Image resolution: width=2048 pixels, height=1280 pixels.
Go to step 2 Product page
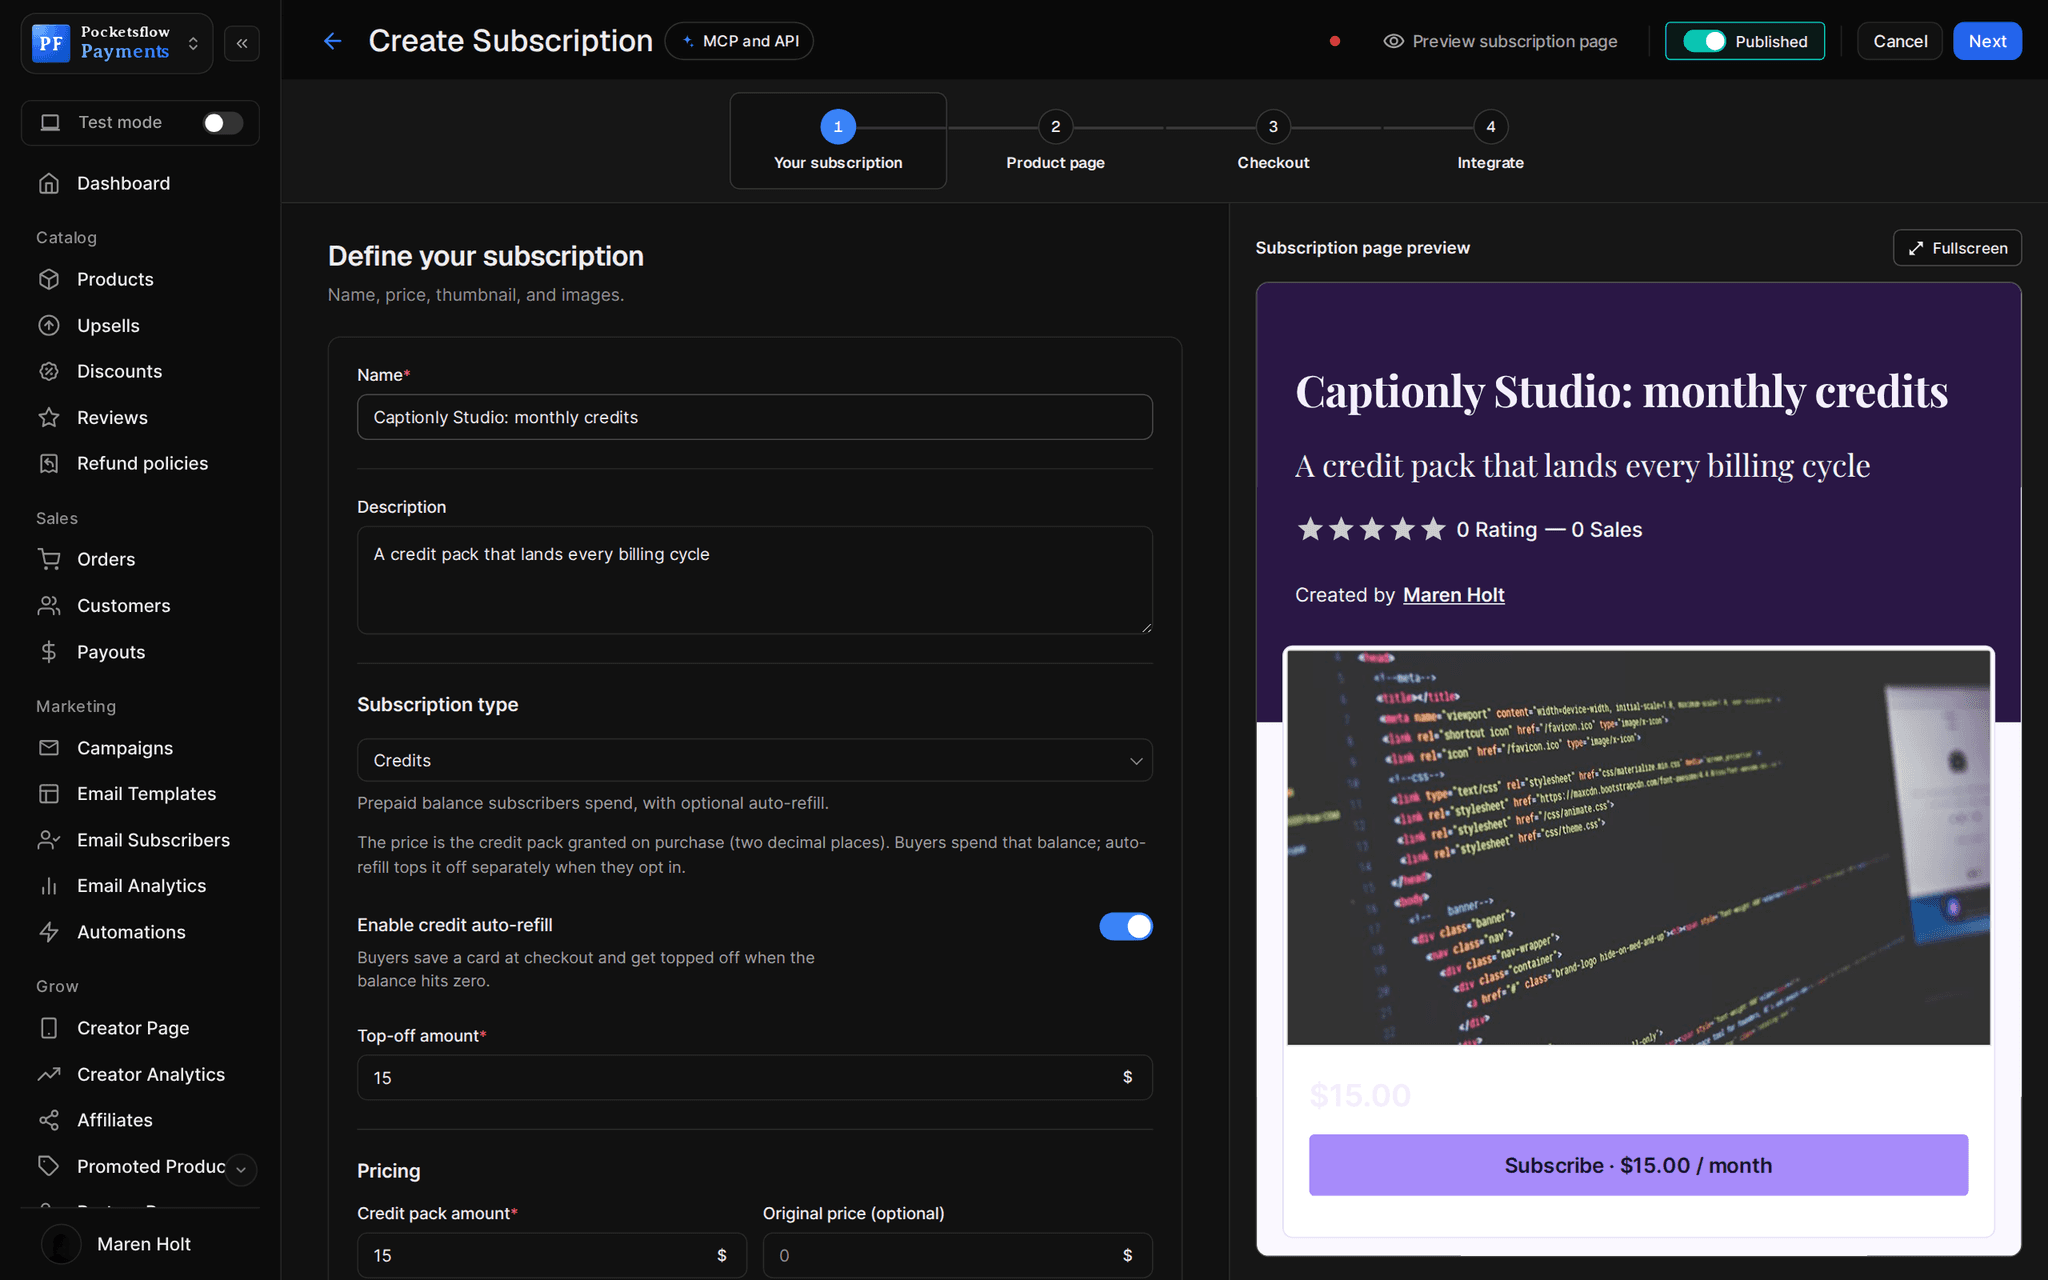point(1055,141)
